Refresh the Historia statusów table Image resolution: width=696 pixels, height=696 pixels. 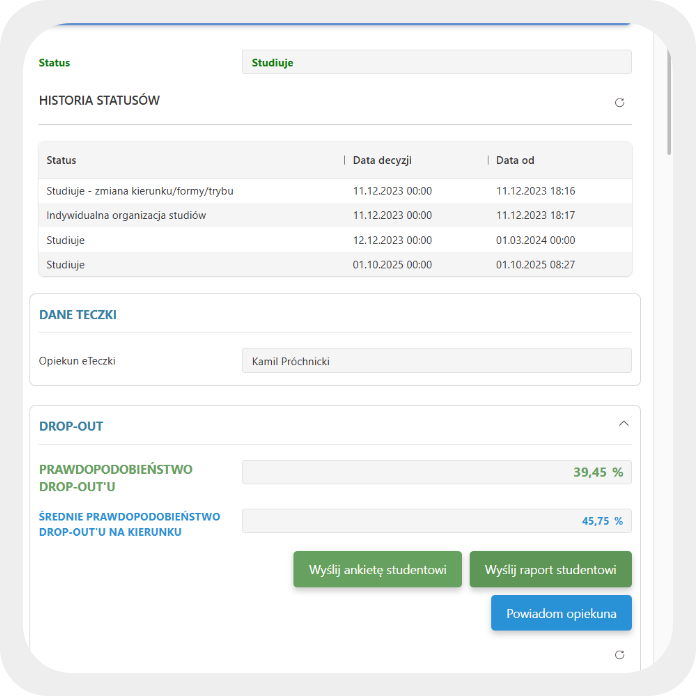pyautogui.click(x=619, y=102)
